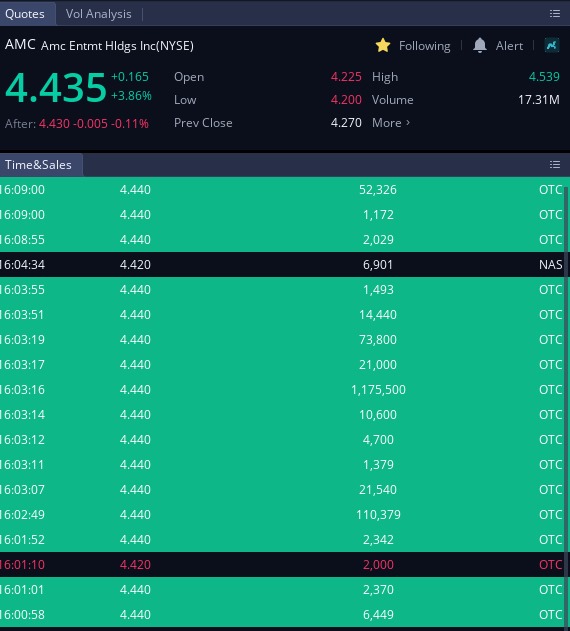Click the last price 4.435
Viewport: 570px width, 631px height.
pyautogui.click(x=56, y=87)
